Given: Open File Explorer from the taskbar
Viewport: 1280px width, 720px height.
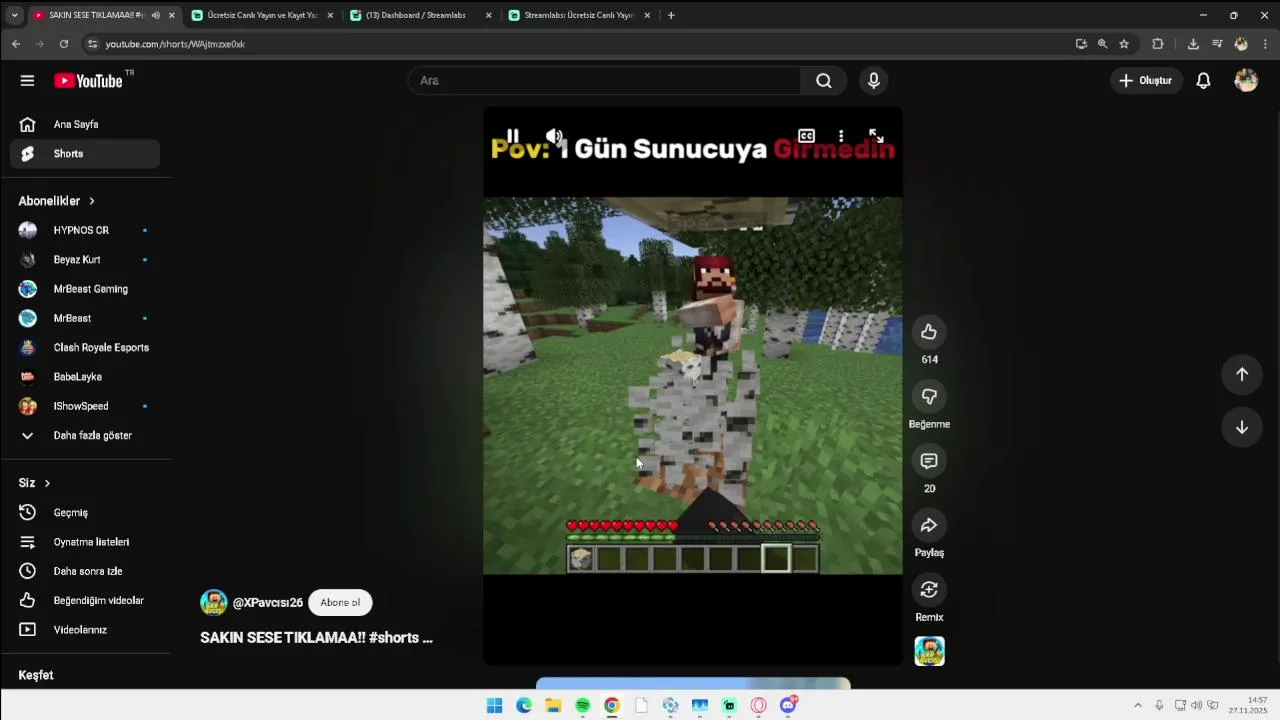Looking at the screenshot, I should tap(553, 706).
